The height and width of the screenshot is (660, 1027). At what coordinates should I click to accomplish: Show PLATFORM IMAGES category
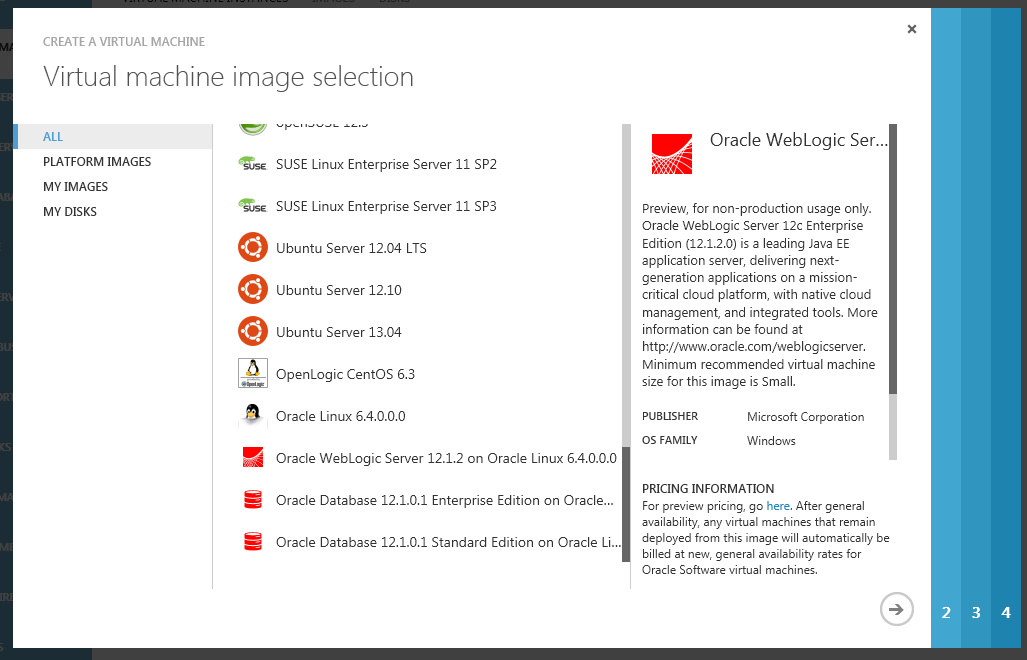[97, 162]
